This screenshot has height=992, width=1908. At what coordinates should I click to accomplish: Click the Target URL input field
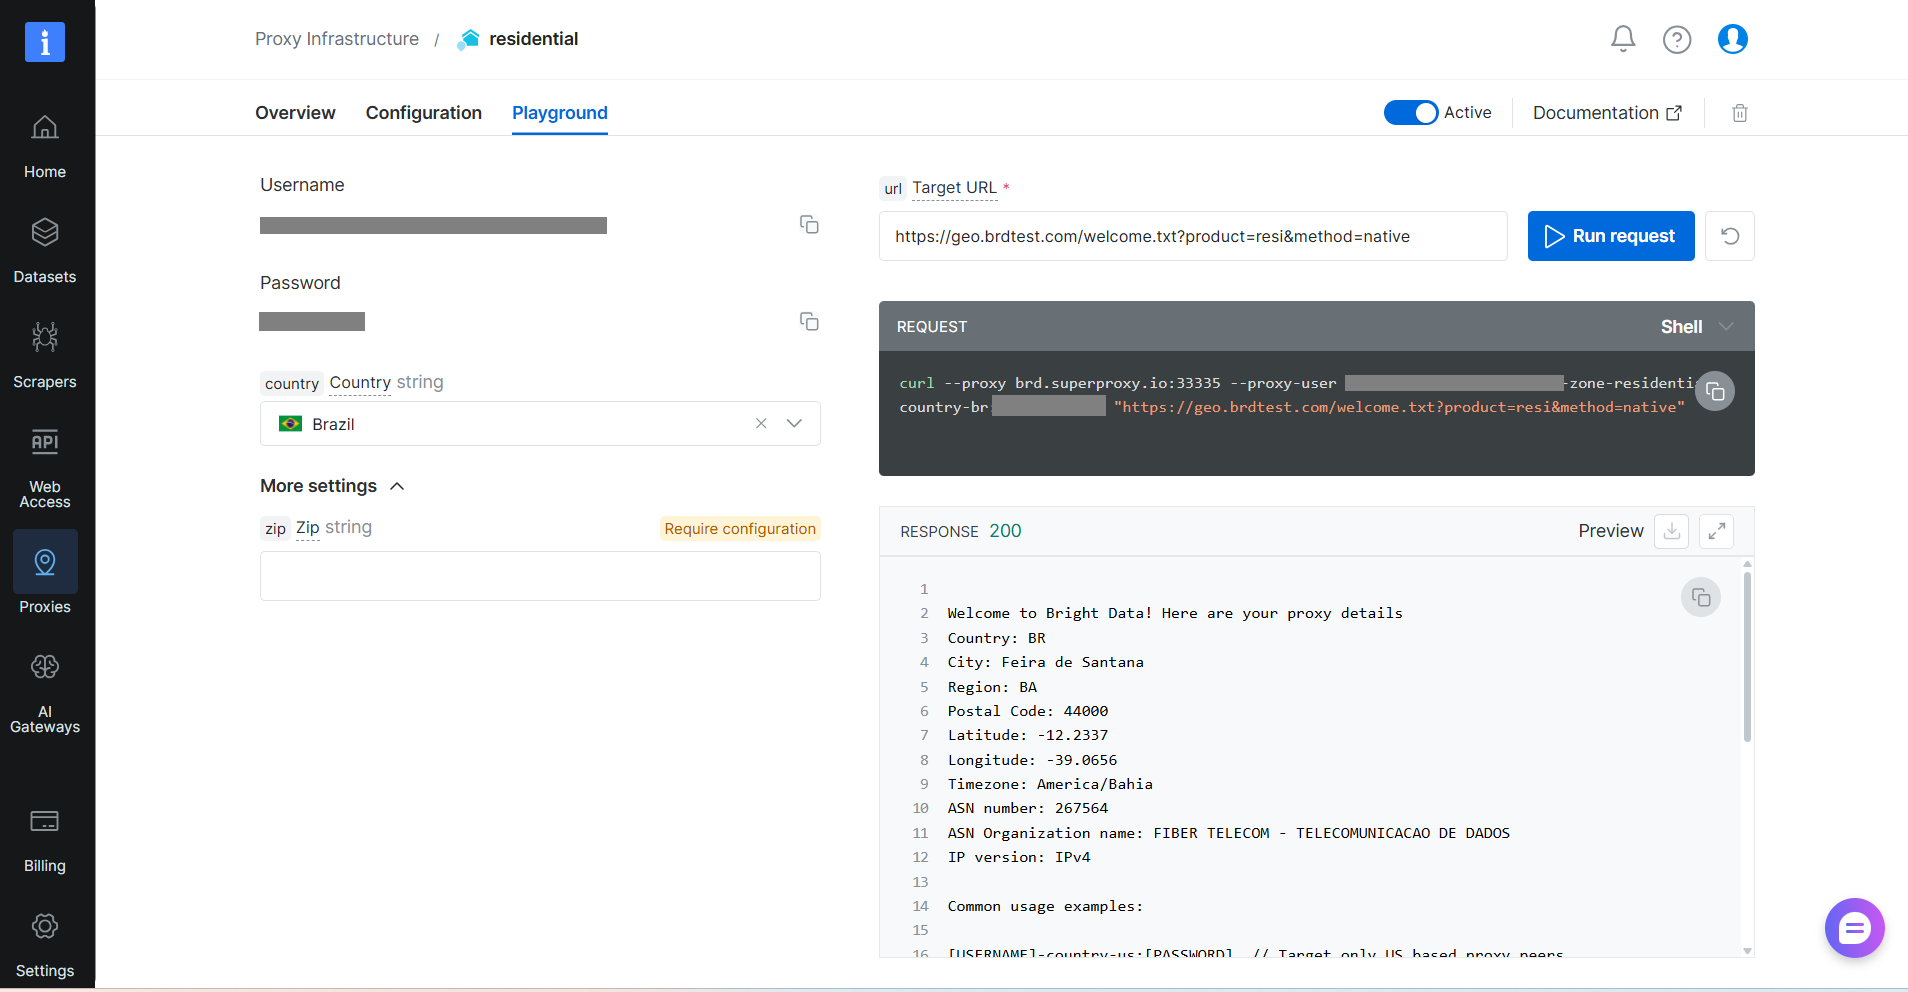point(1193,236)
